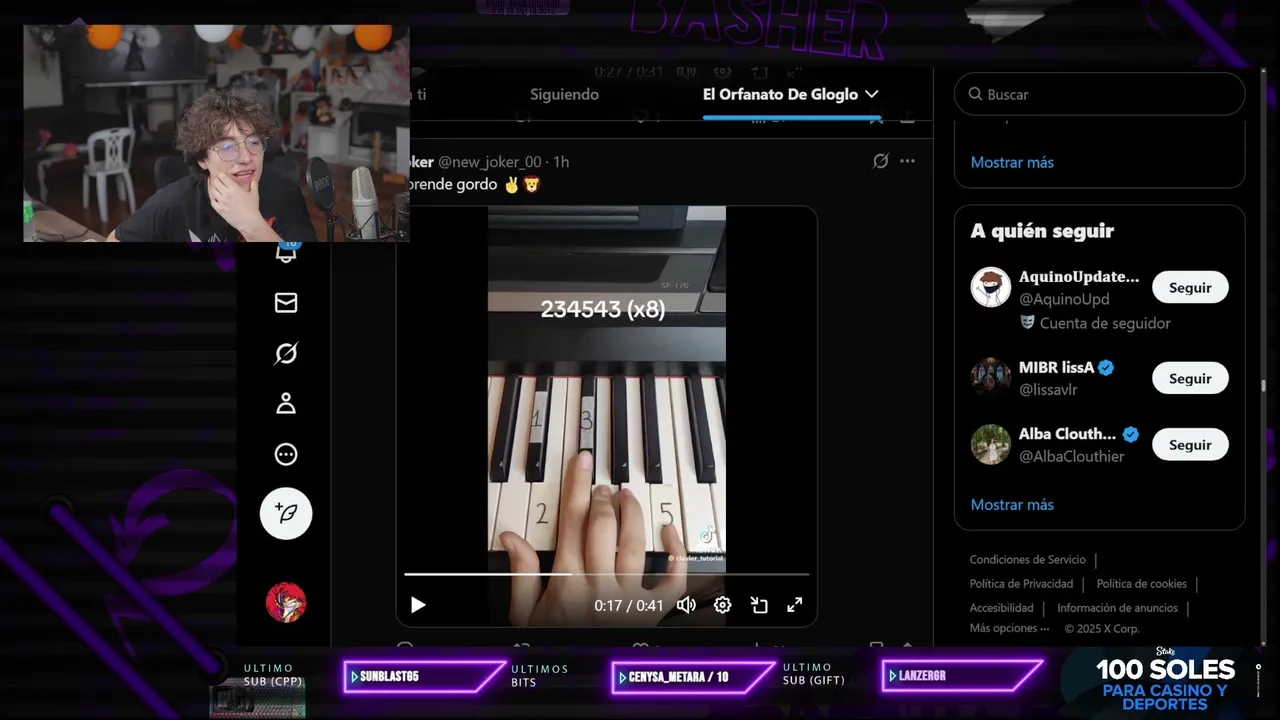
Task: Open the Alba Clouthier profile avatar
Action: coord(991,445)
